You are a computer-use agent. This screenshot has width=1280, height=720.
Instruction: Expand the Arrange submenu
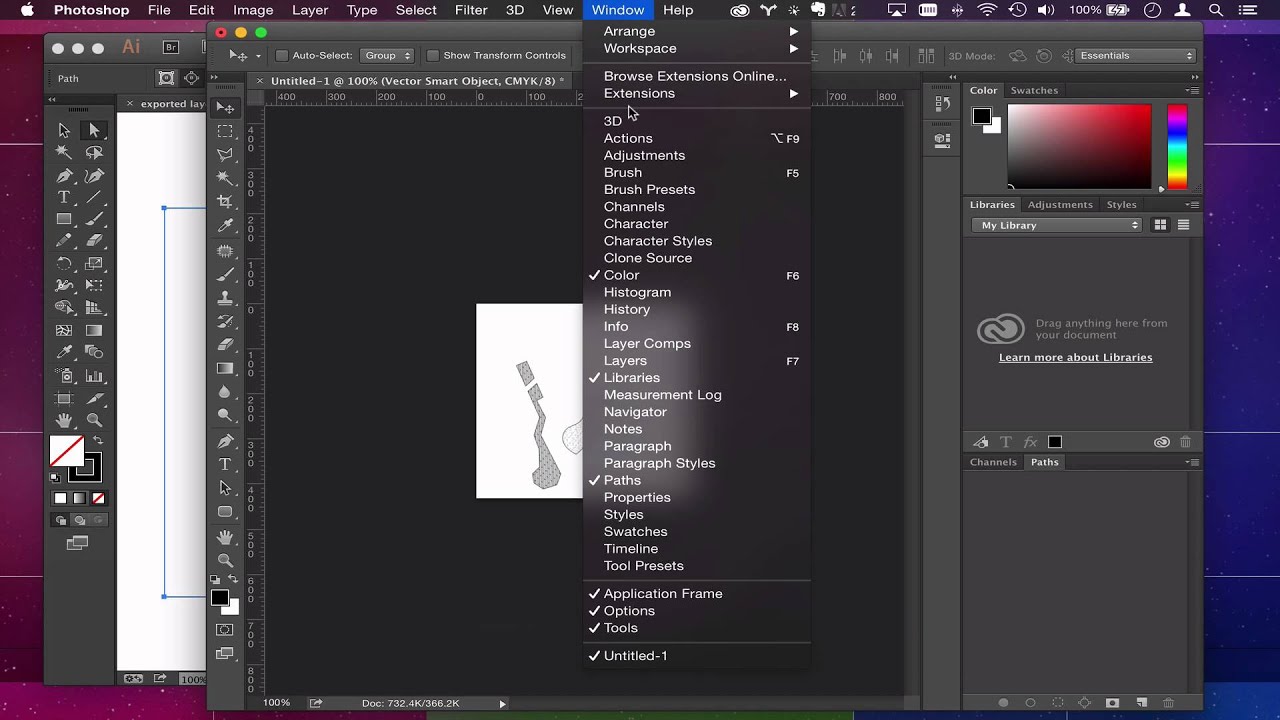coord(696,31)
